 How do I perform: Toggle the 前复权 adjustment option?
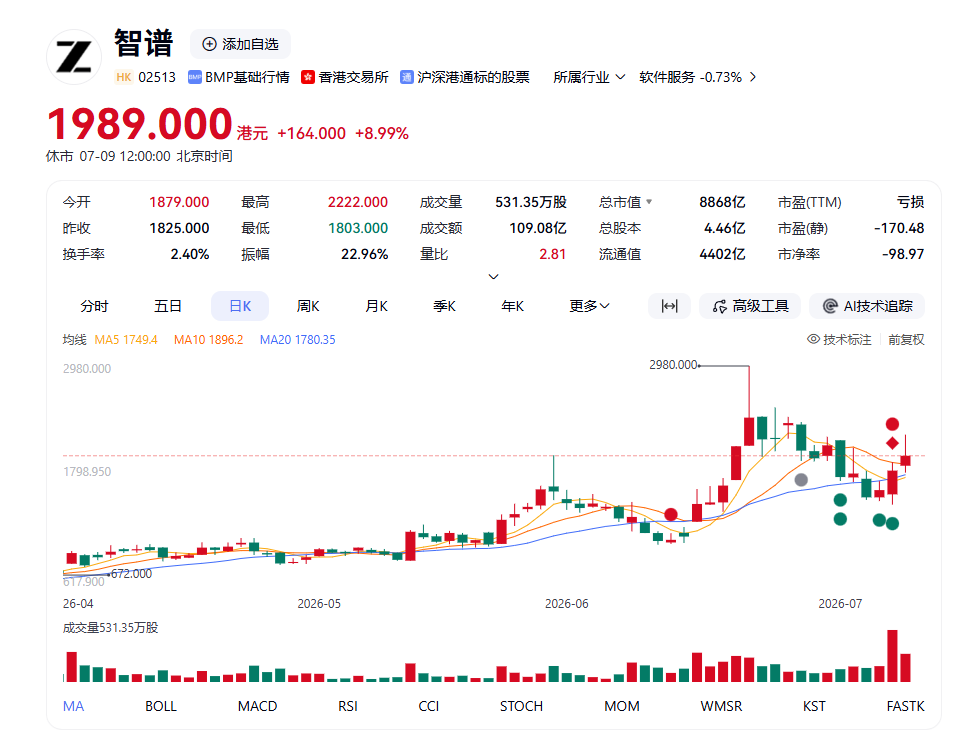click(x=906, y=339)
